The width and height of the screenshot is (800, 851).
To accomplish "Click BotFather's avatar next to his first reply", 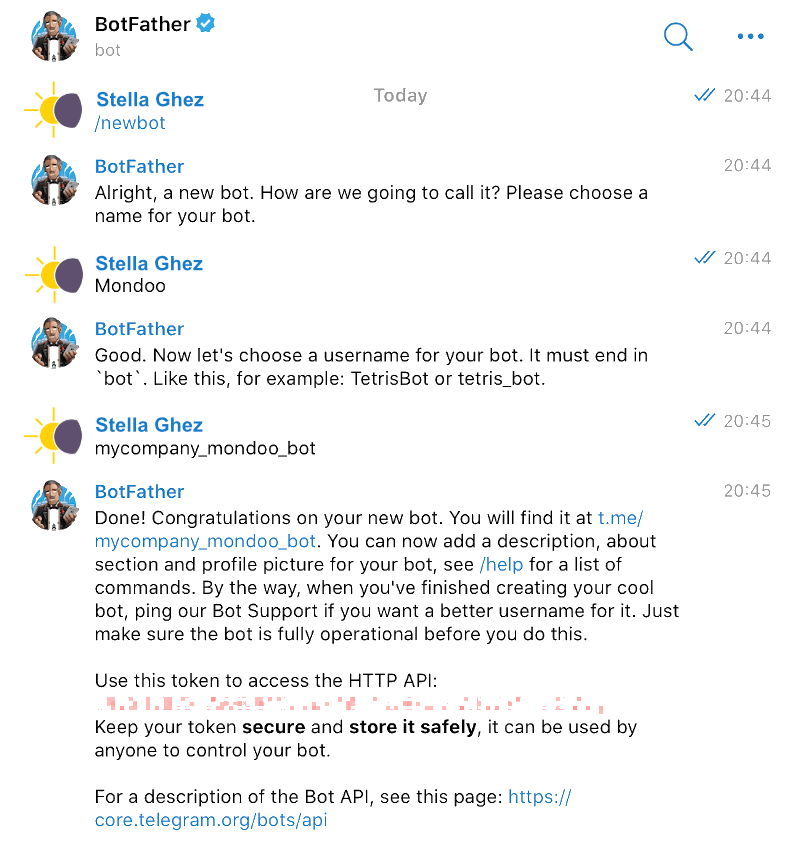I will (x=54, y=178).
